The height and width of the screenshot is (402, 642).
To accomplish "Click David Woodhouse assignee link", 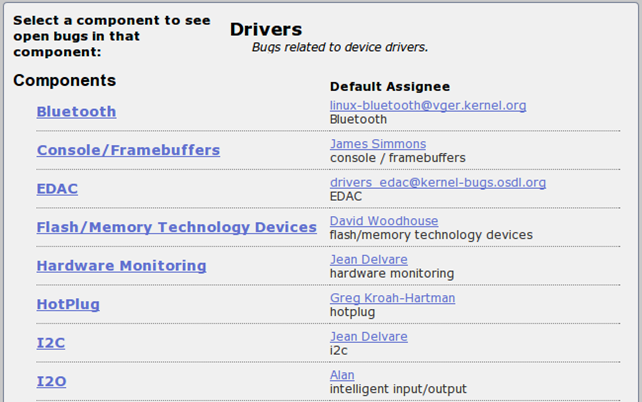I will tap(384, 221).
